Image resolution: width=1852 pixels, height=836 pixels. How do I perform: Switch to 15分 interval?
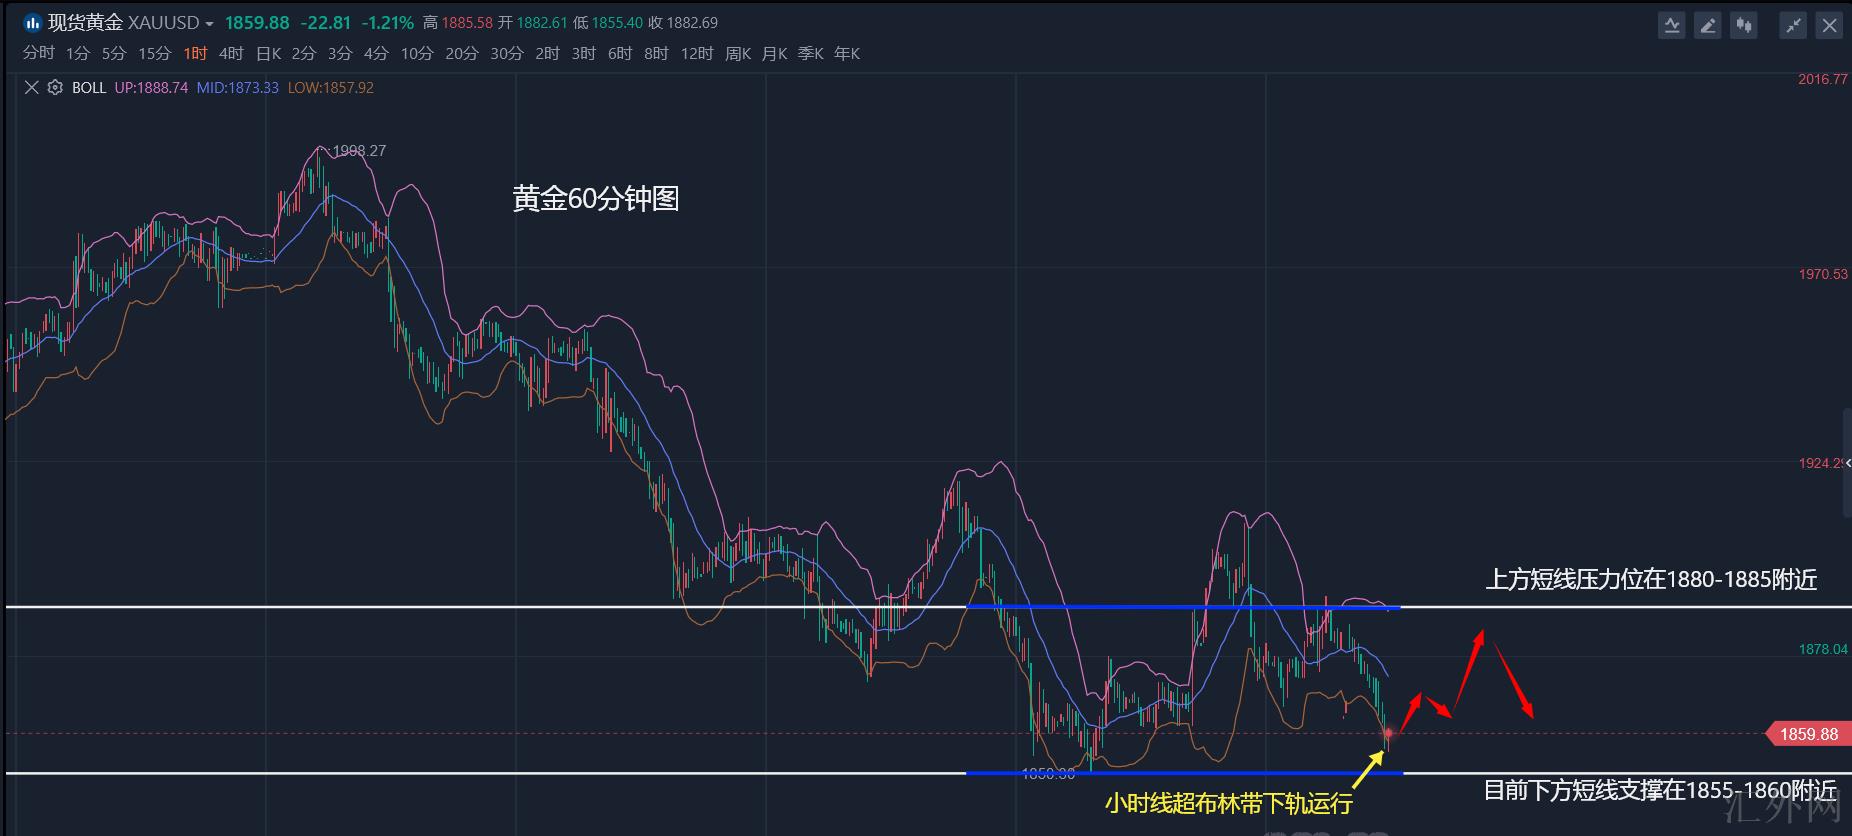point(154,54)
